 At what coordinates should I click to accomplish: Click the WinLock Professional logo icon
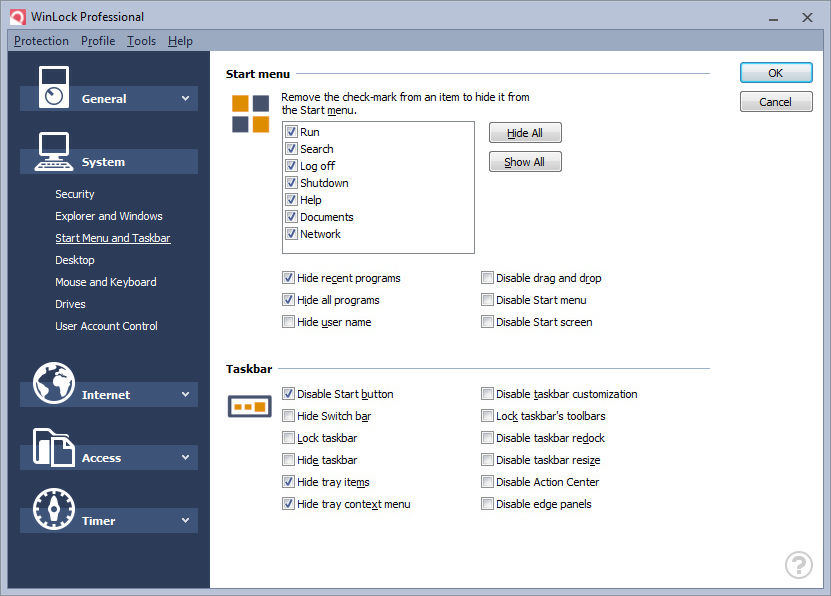point(17,17)
